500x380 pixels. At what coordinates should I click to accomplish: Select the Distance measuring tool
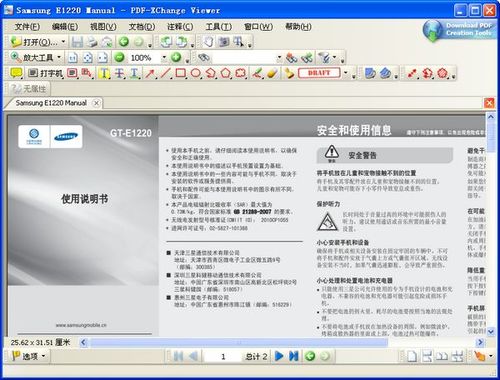(412, 73)
